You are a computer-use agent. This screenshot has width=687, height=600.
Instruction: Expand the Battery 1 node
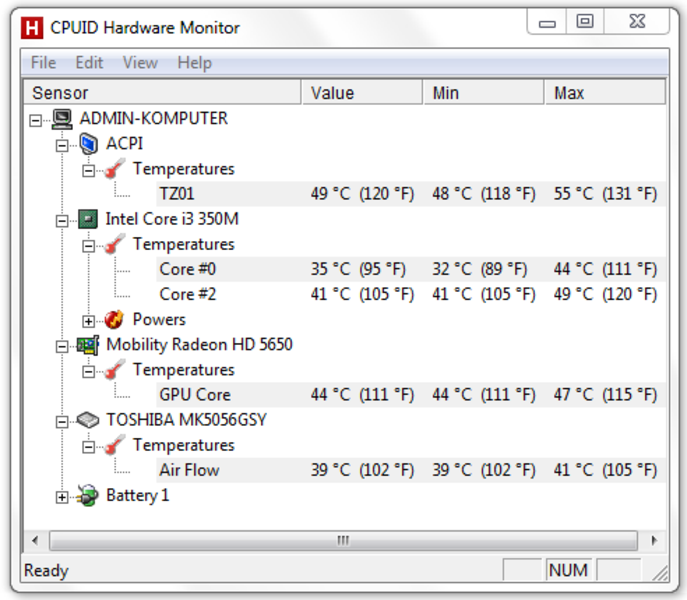point(62,497)
